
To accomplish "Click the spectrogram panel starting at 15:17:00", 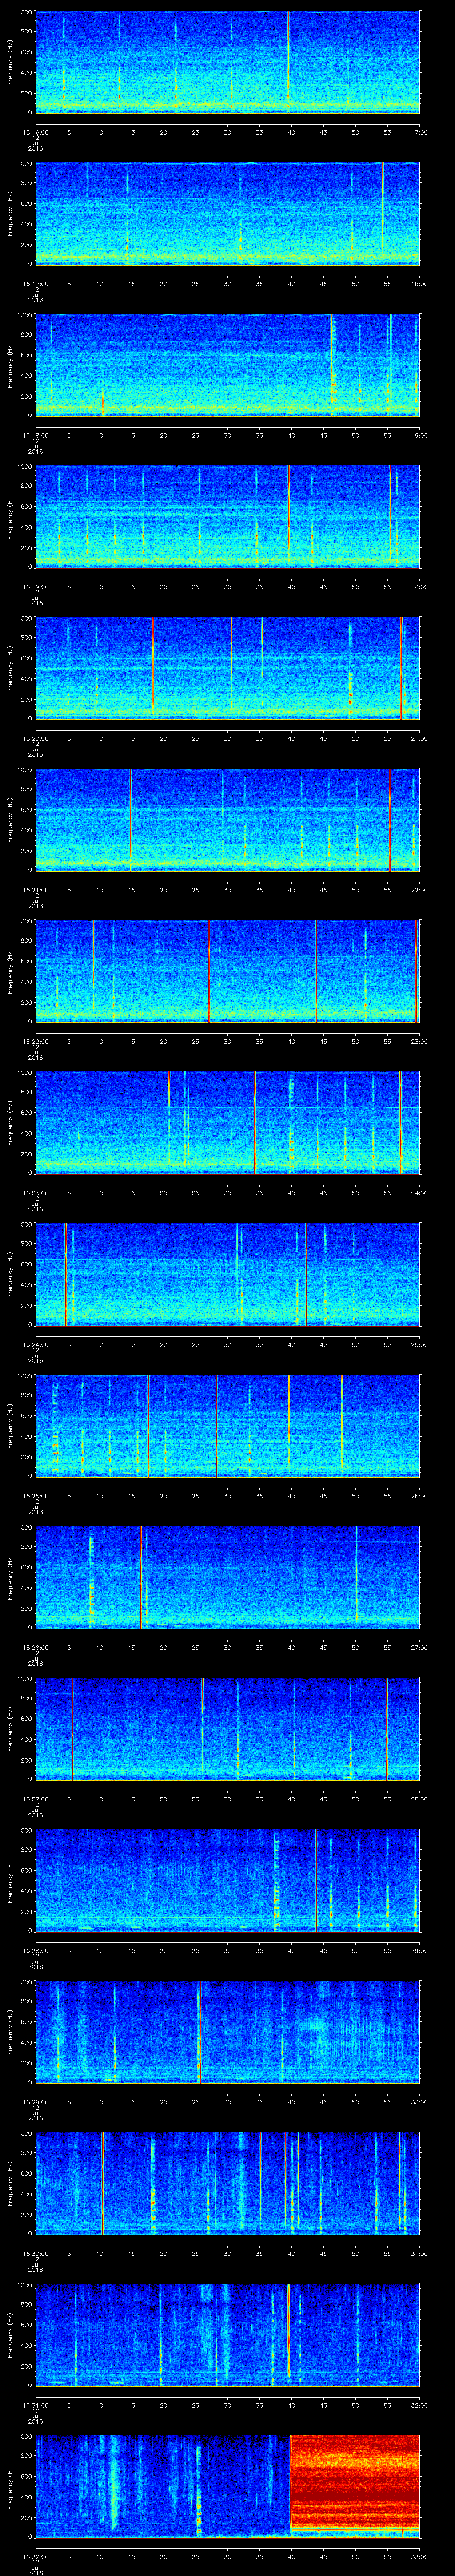I will (x=228, y=213).
